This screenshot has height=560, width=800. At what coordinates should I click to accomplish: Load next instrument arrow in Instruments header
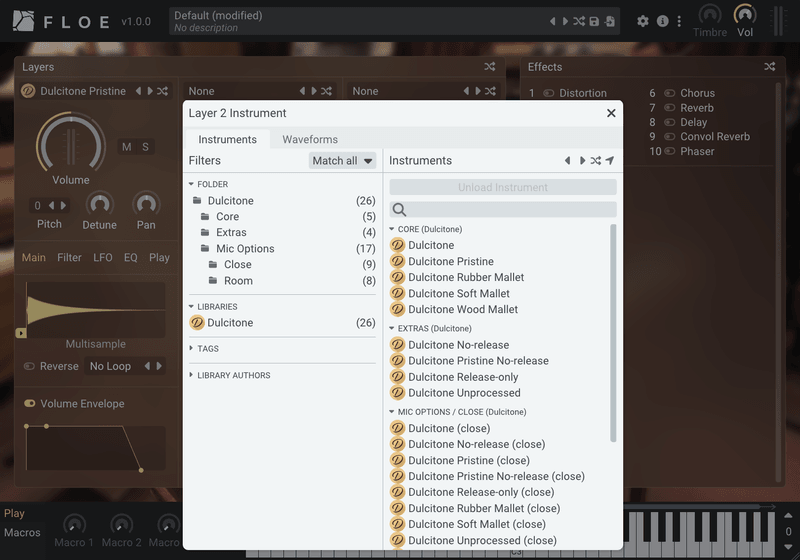pos(582,161)
